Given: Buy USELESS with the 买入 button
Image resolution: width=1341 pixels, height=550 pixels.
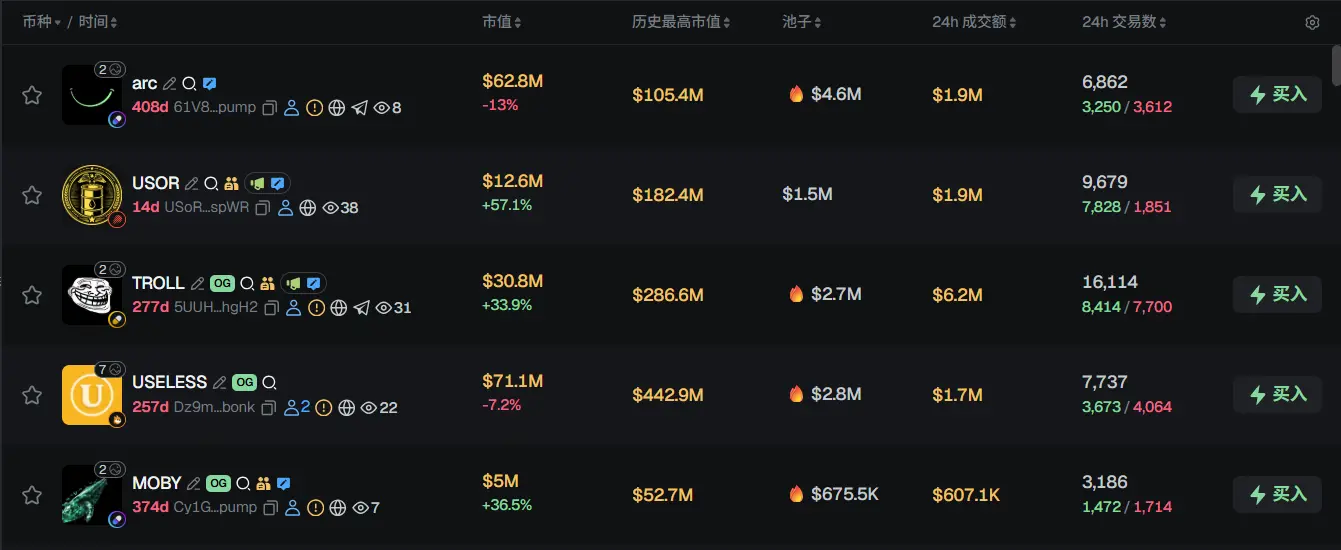Looking at the screenshot, I should click(1277, 395).
